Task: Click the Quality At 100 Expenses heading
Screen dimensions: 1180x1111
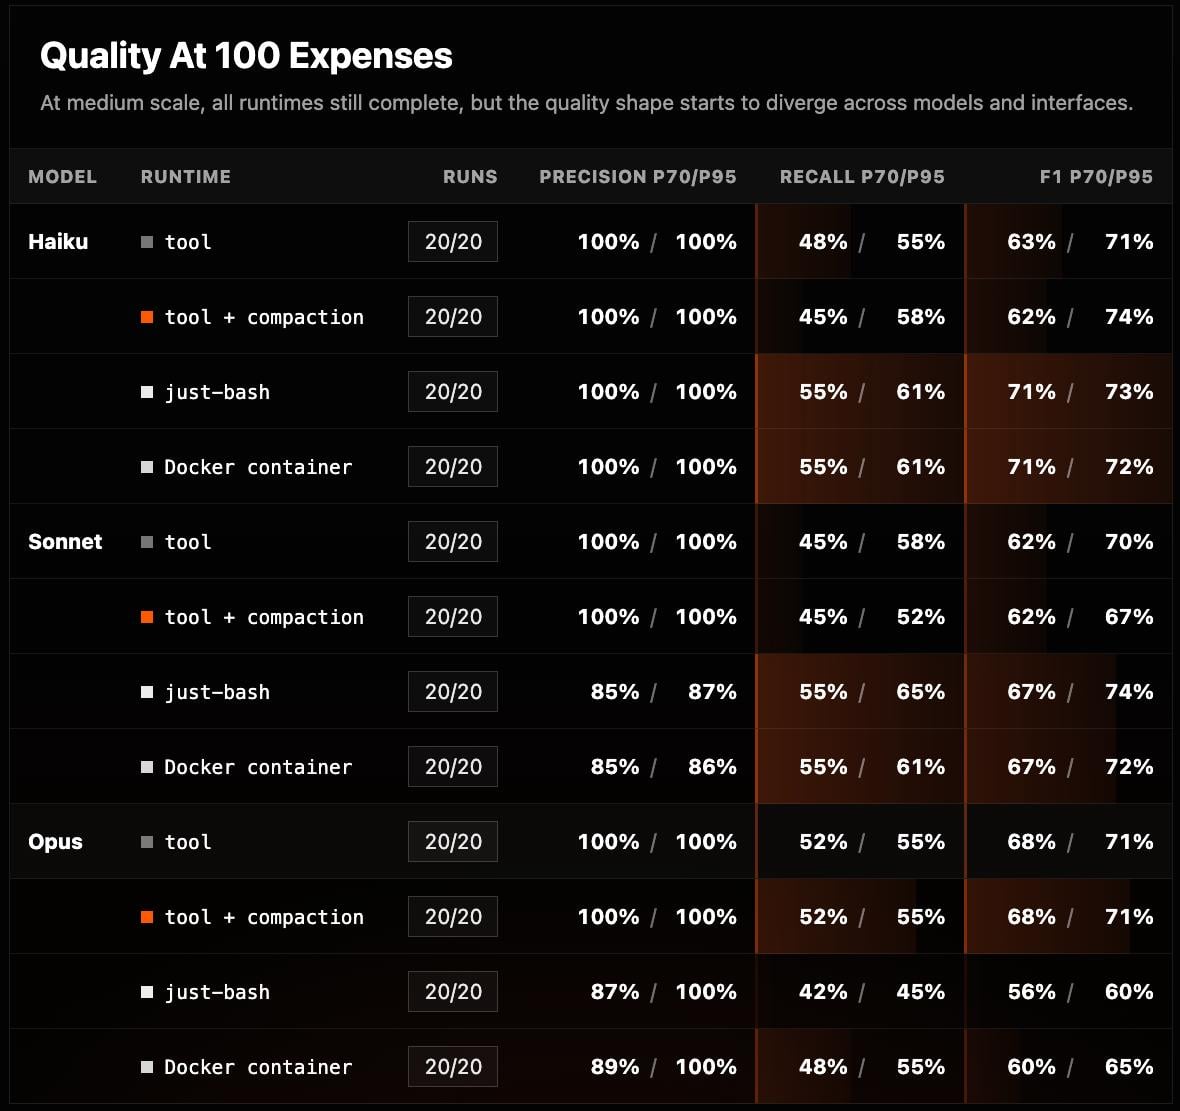Action: tap(246, 56)
